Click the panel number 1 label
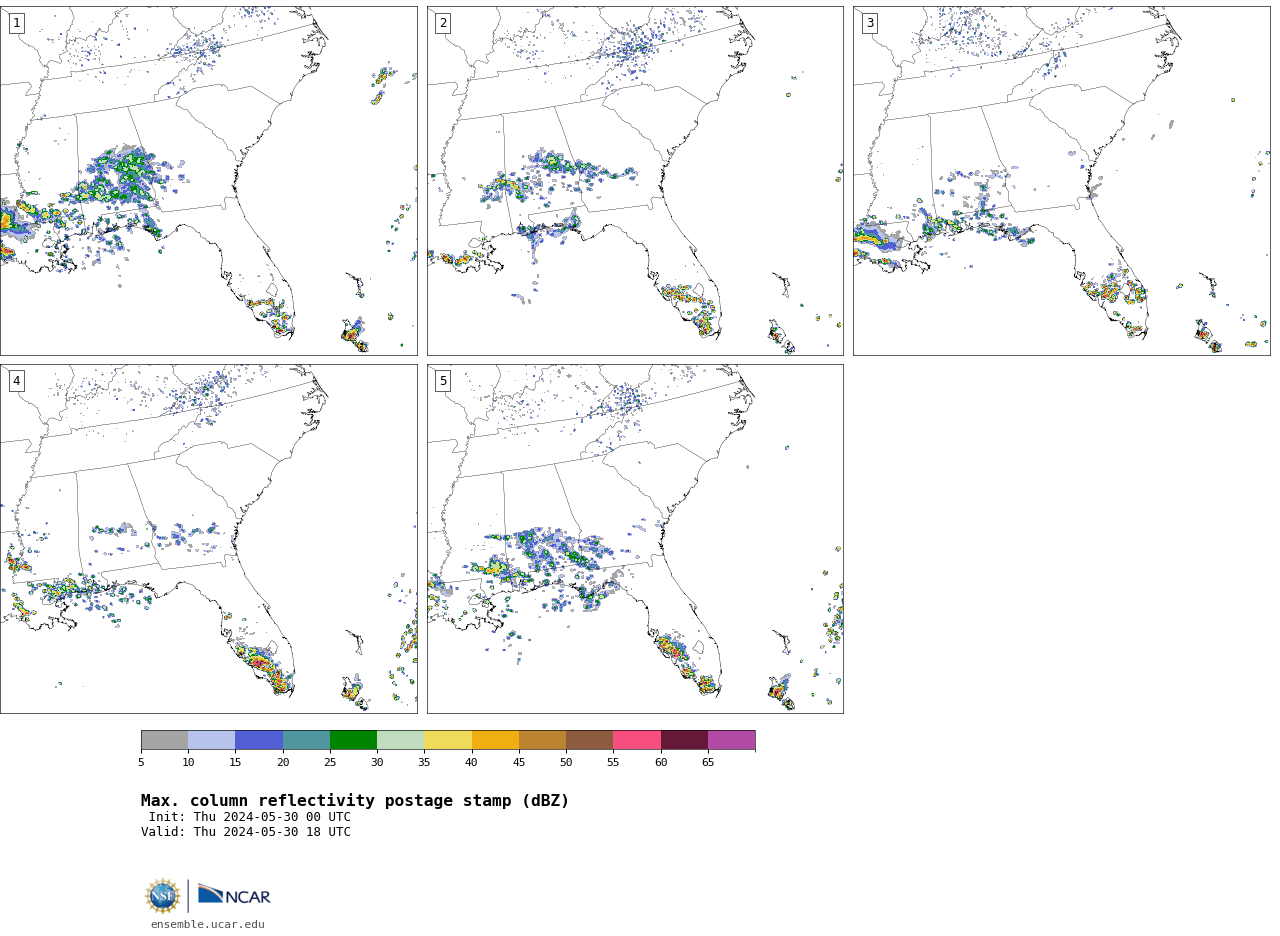This screenshot has width=1280, height=936. (x=16, y=23)
